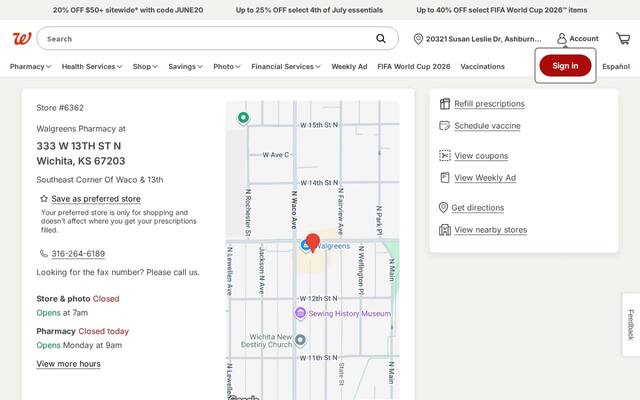Click the 4th of July essentials promo
Viewport: 640px width, 400px height.
[309, 10]
